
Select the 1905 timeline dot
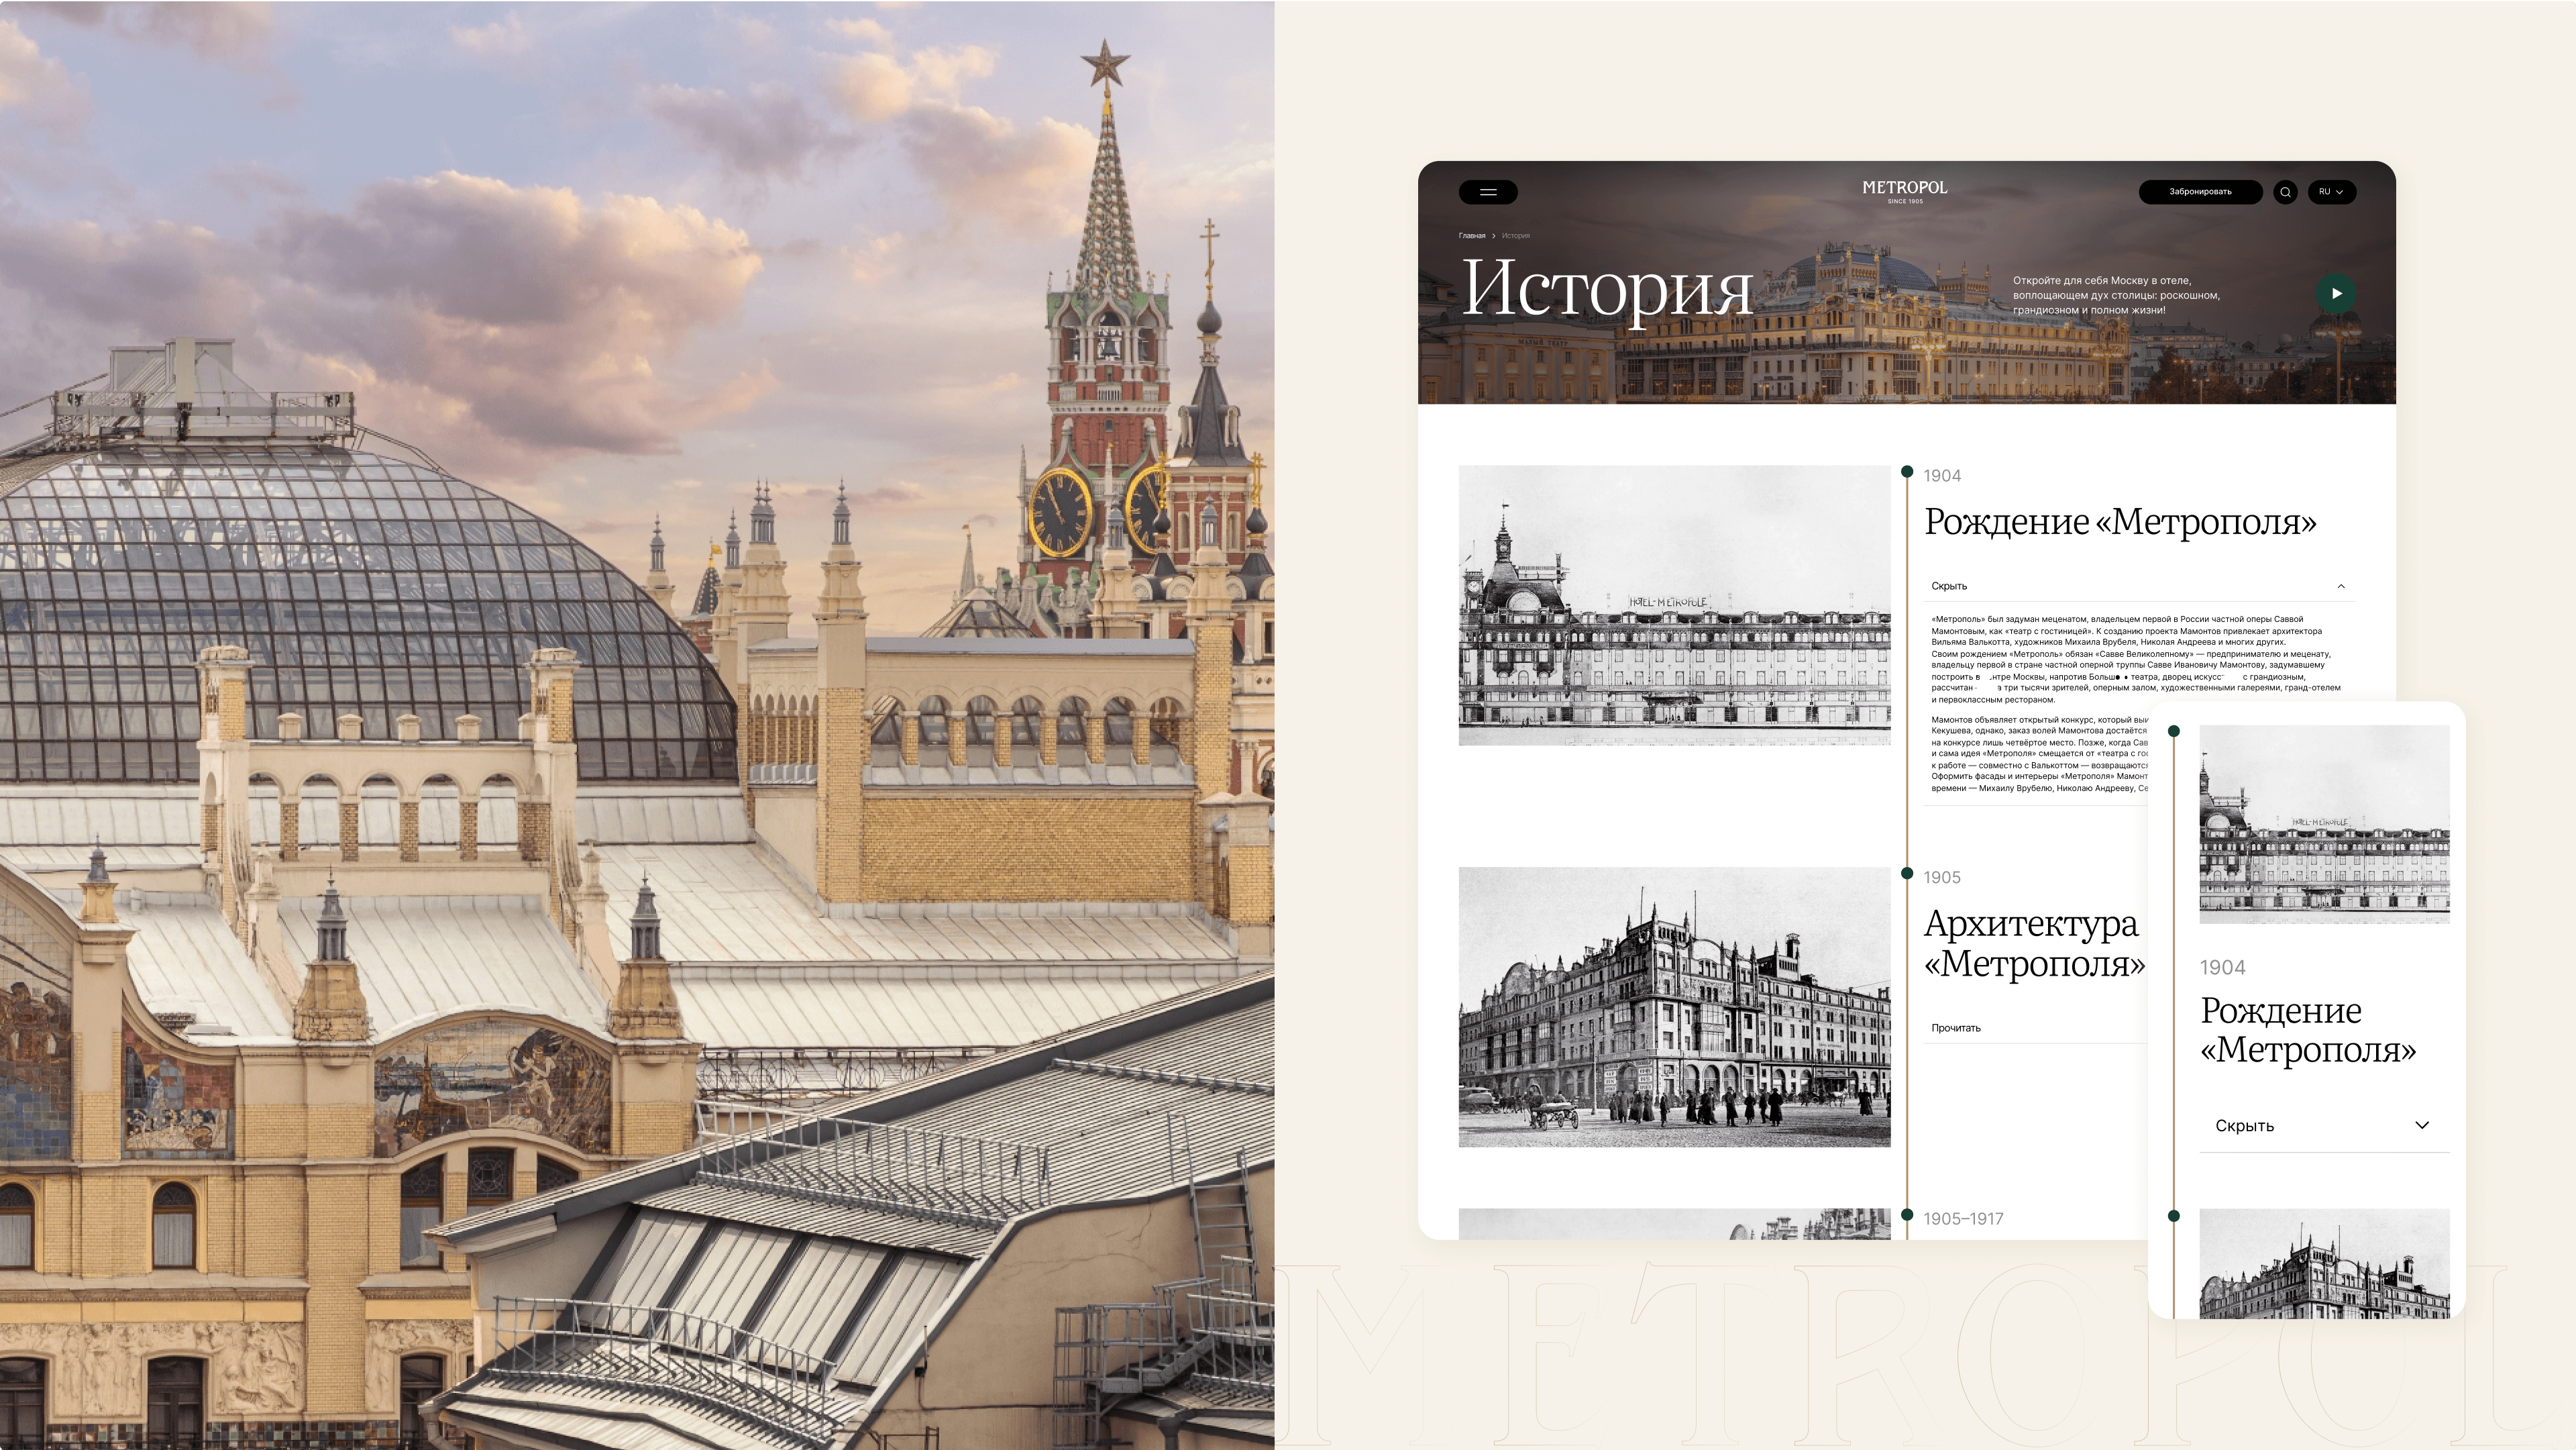click(1907, 873)
